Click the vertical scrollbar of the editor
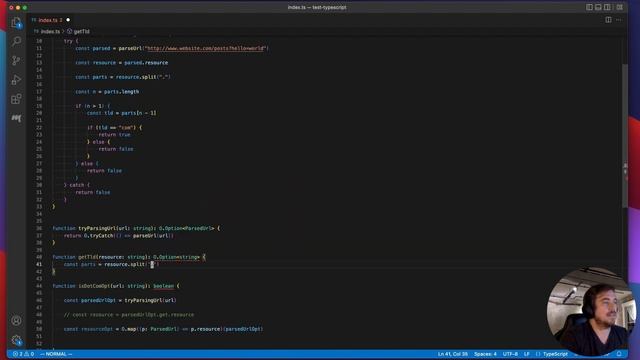 tap(625, 135)
